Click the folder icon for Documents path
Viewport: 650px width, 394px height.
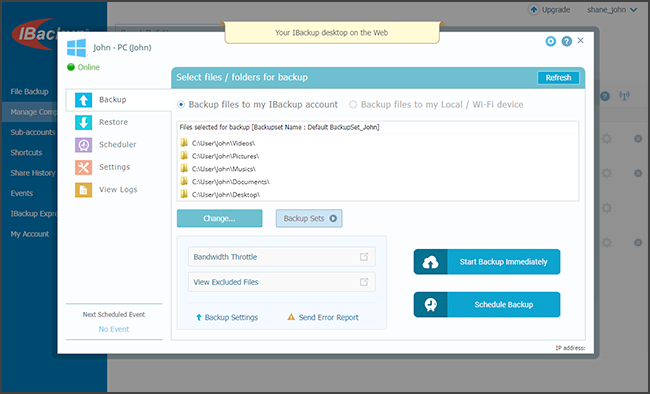pos(184,182)
